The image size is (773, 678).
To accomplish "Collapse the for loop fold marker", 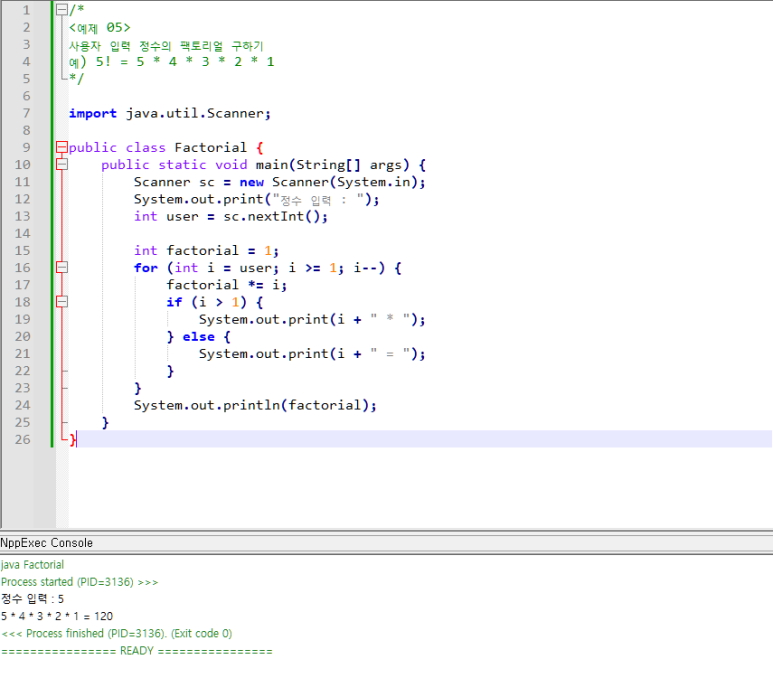I will tap(62, 267).
